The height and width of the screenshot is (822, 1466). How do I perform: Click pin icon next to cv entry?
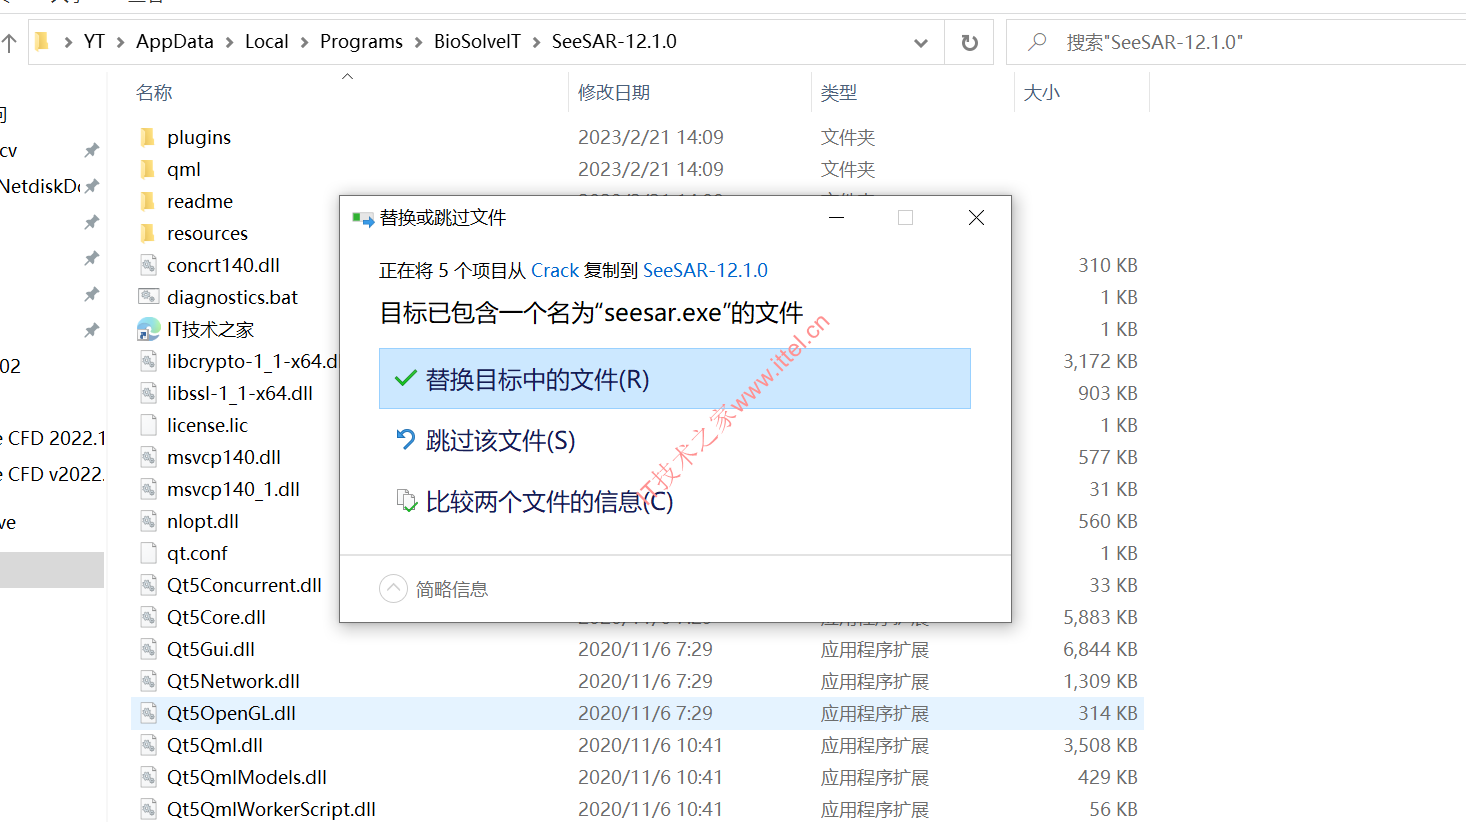click(x=92, y=150)
